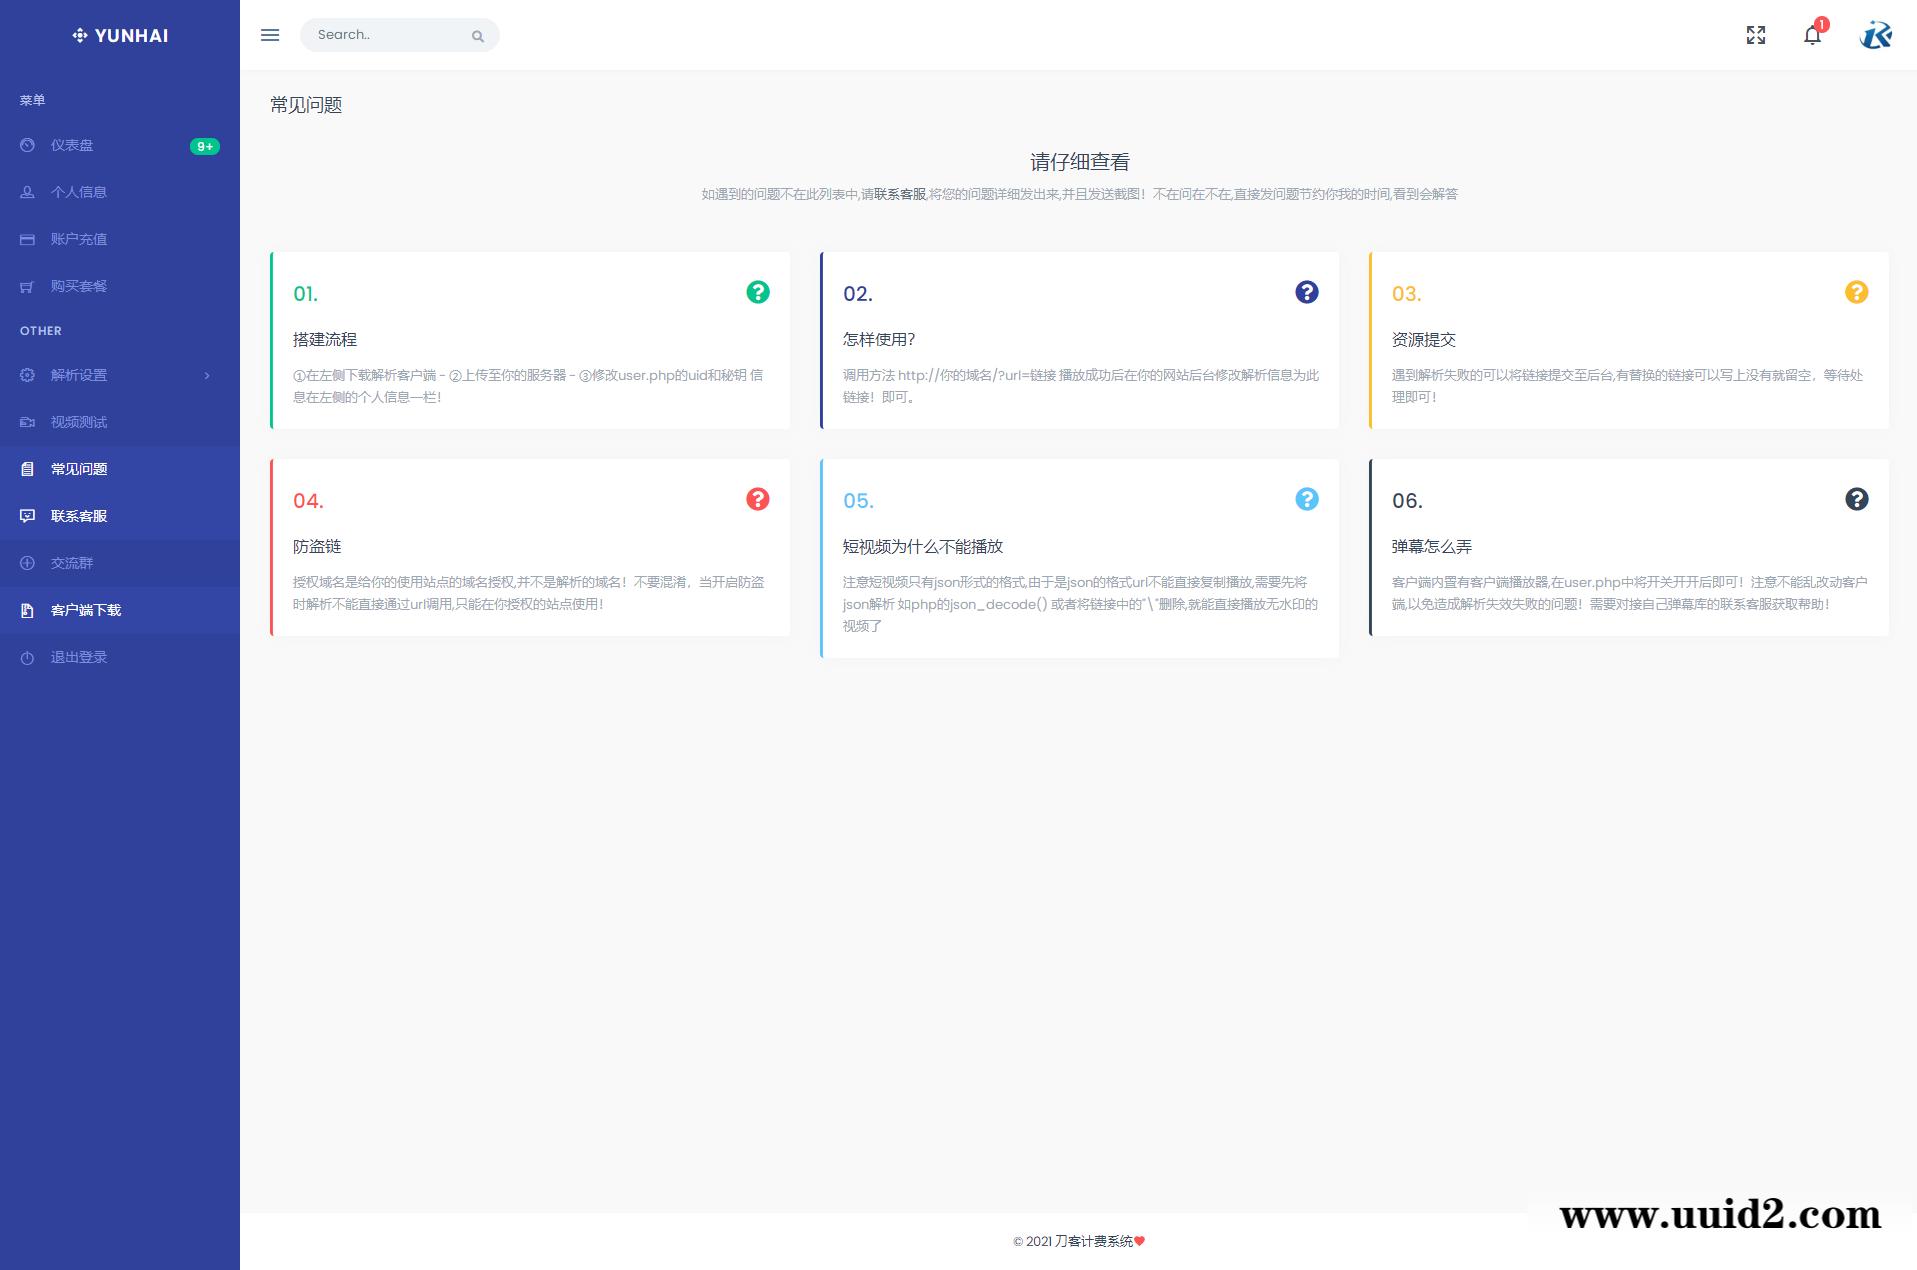This screenshot has height=1270, width=1917.
Task: Expand the 解析设置 submenu
Action: (79, 375)
